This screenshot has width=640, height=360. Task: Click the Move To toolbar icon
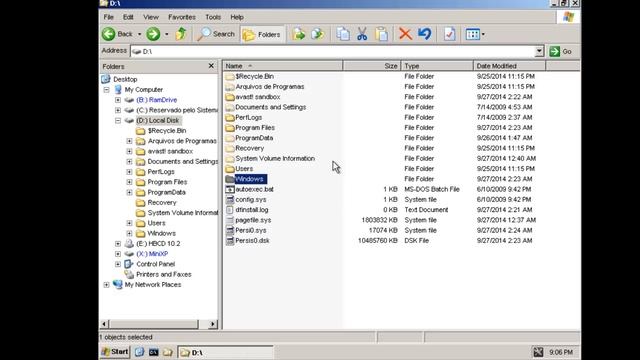298,34
